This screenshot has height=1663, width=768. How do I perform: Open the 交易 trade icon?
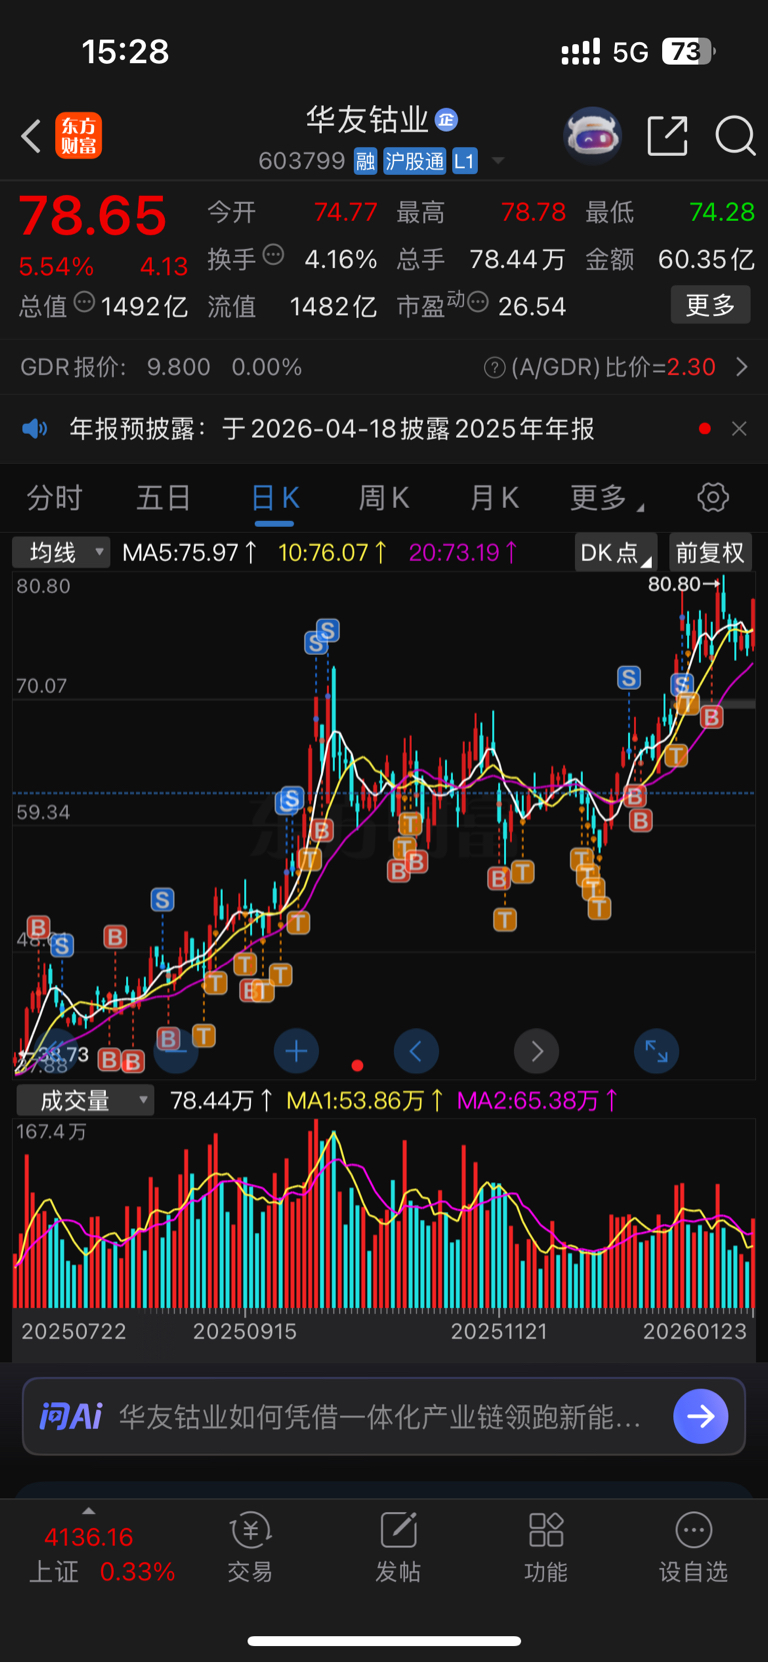coord(250,1548)
